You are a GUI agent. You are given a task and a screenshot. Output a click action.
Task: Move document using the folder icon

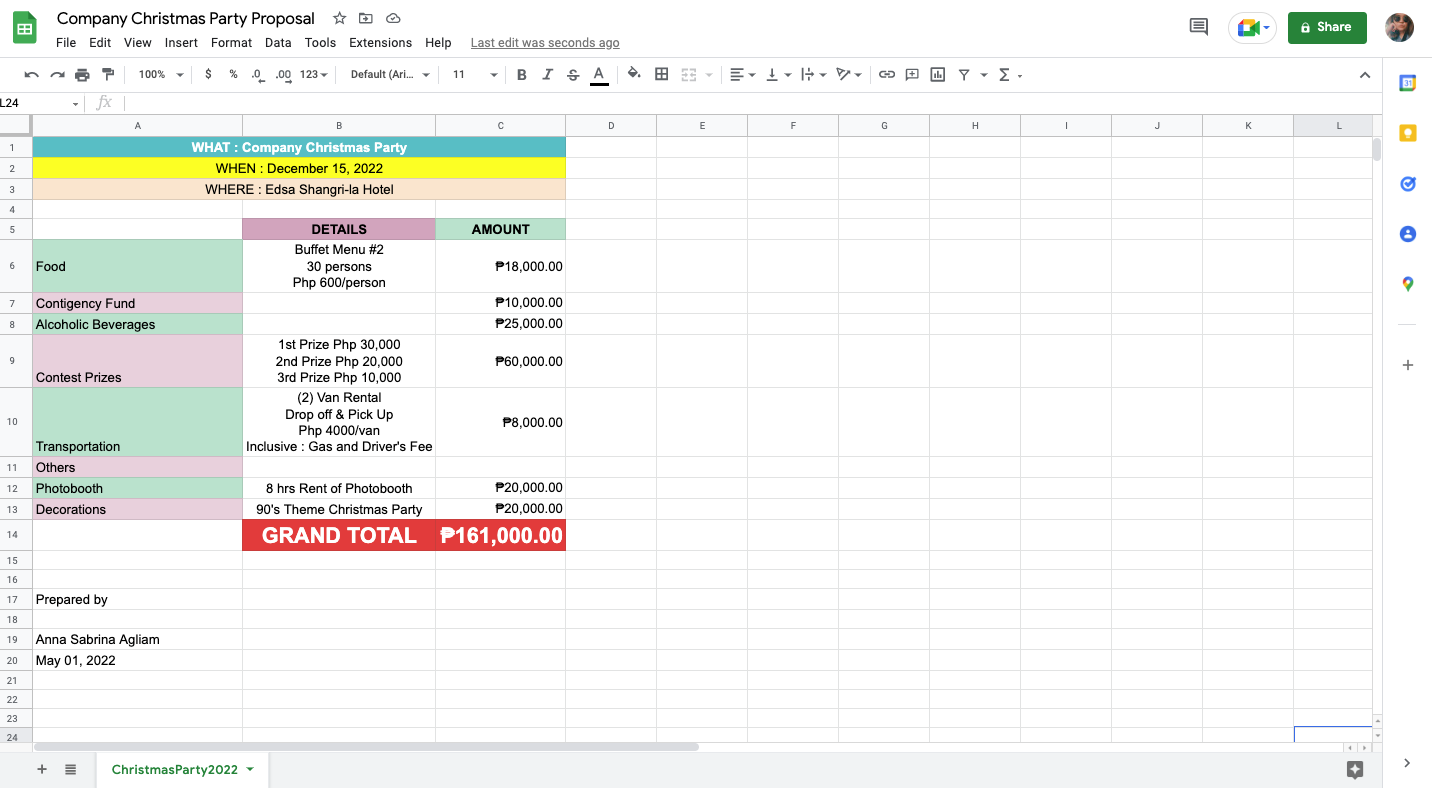pos(366,19)
